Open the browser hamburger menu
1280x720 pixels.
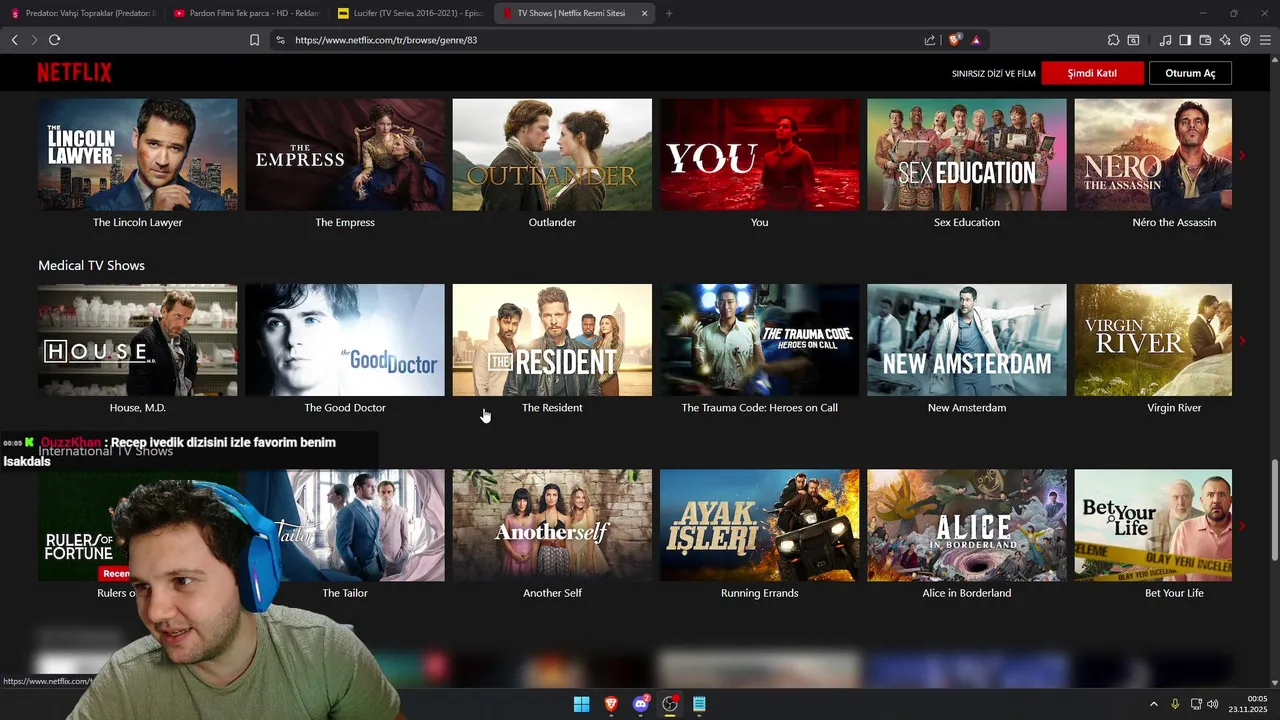(1265, 40)
